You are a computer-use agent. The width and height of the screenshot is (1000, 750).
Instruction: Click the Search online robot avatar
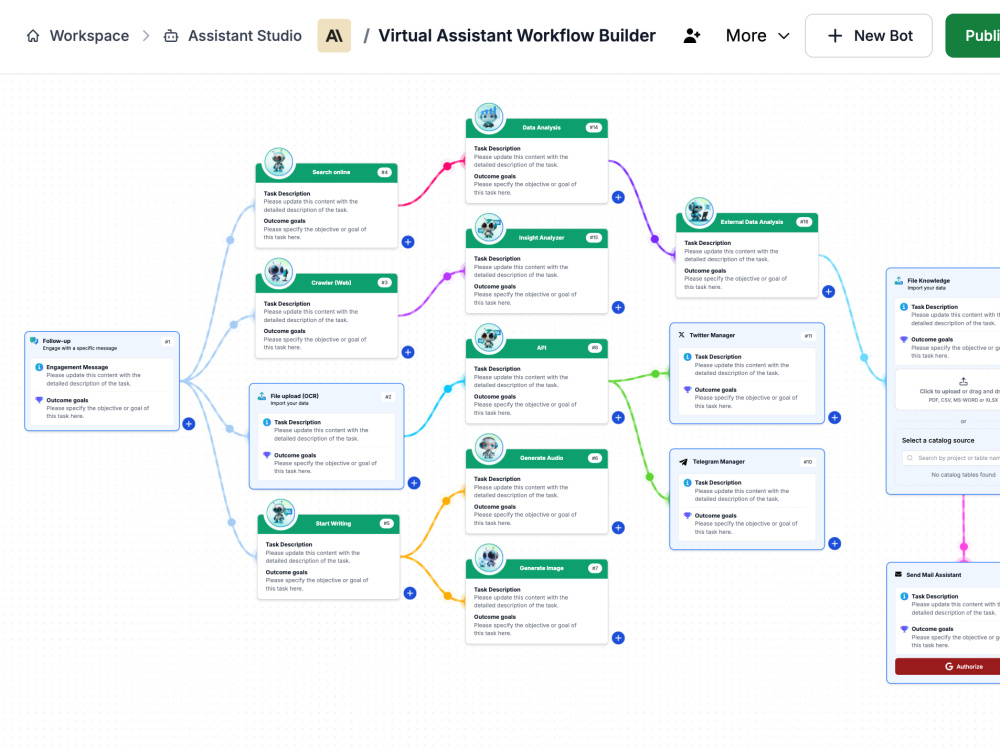[x=279, y=162]
